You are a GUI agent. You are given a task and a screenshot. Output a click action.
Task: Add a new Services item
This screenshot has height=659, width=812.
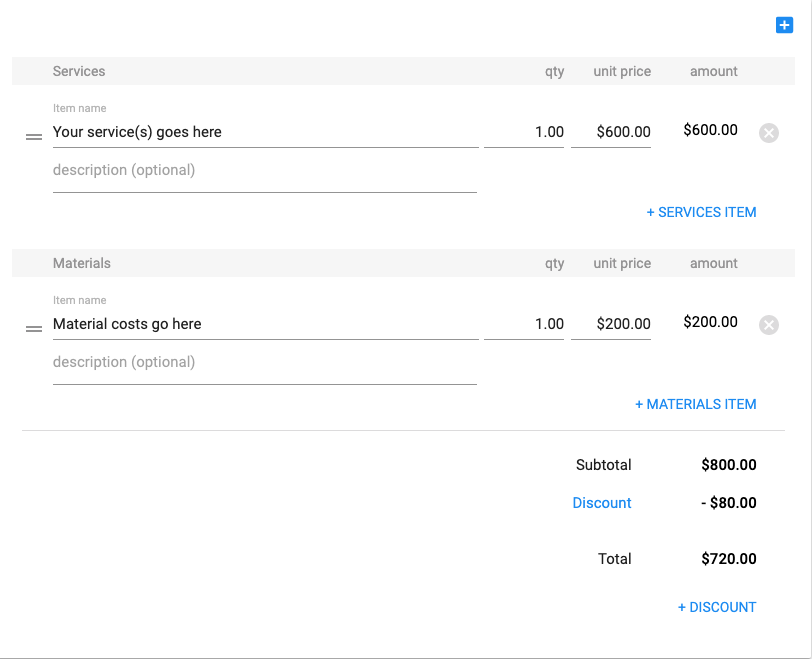click(701, 212)
